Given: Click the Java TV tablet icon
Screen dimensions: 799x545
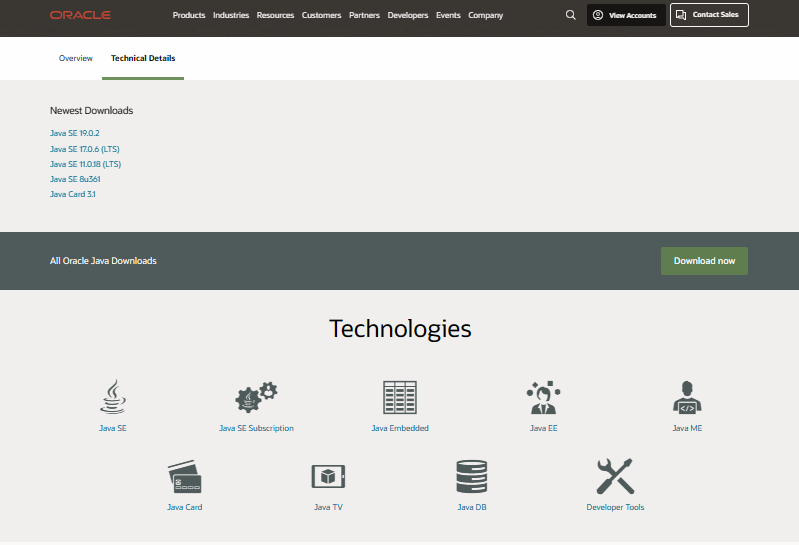Looking at the screenshot, I should (x=328, y=477).
